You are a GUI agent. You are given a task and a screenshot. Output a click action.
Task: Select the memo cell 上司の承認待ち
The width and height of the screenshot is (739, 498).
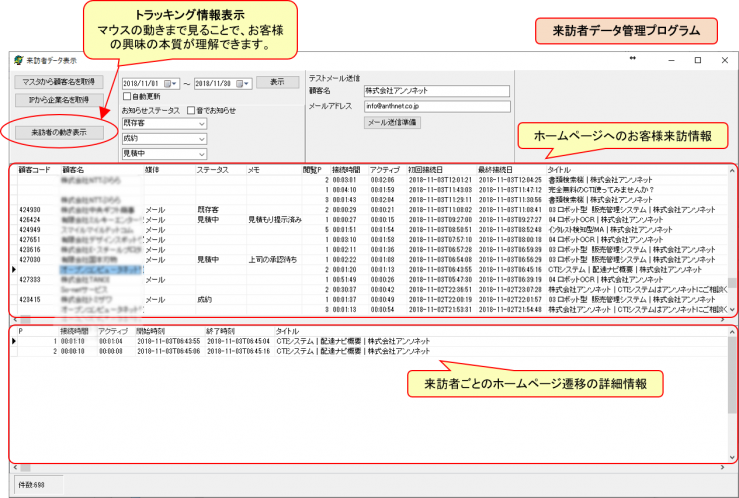tap(273, 260)
